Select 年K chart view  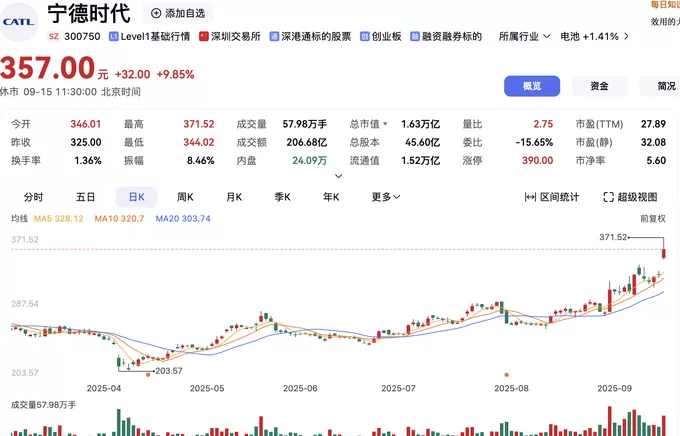tap(331, 197)
